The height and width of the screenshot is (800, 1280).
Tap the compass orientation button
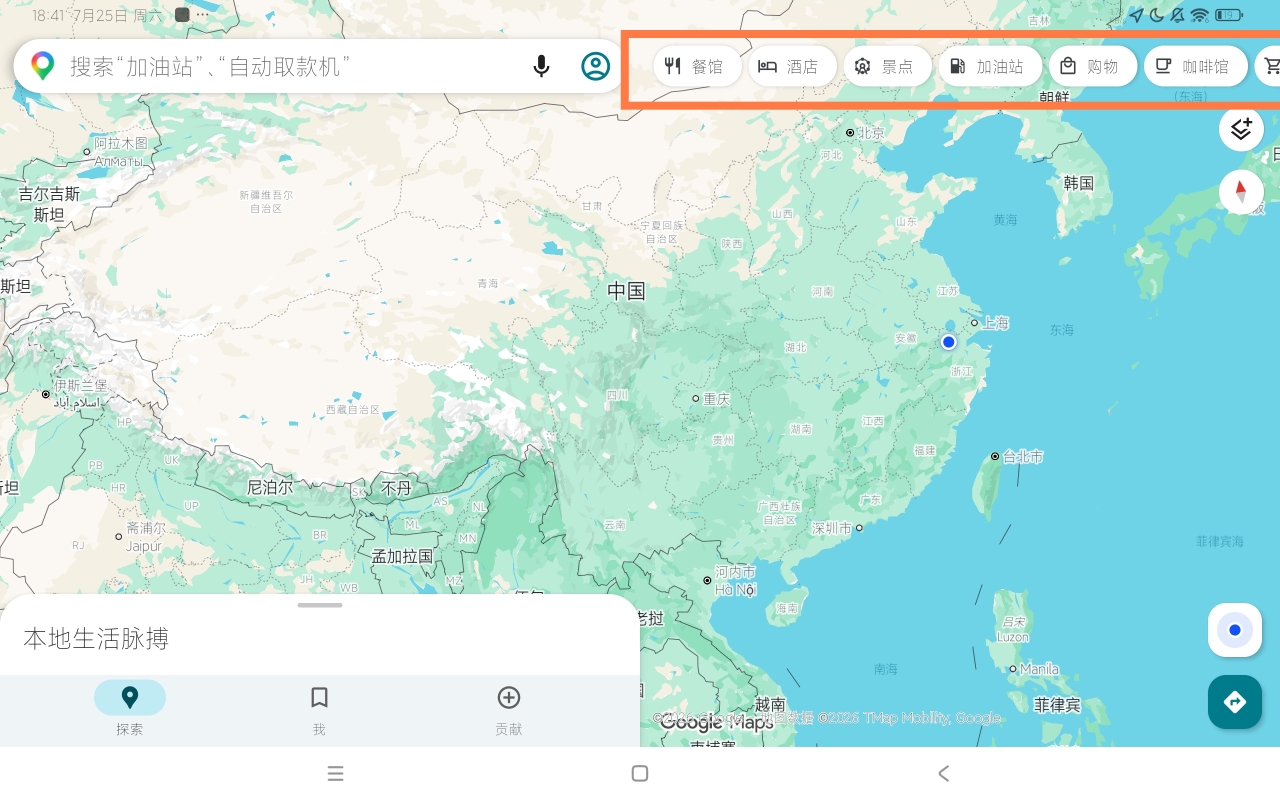[1241, 191]
